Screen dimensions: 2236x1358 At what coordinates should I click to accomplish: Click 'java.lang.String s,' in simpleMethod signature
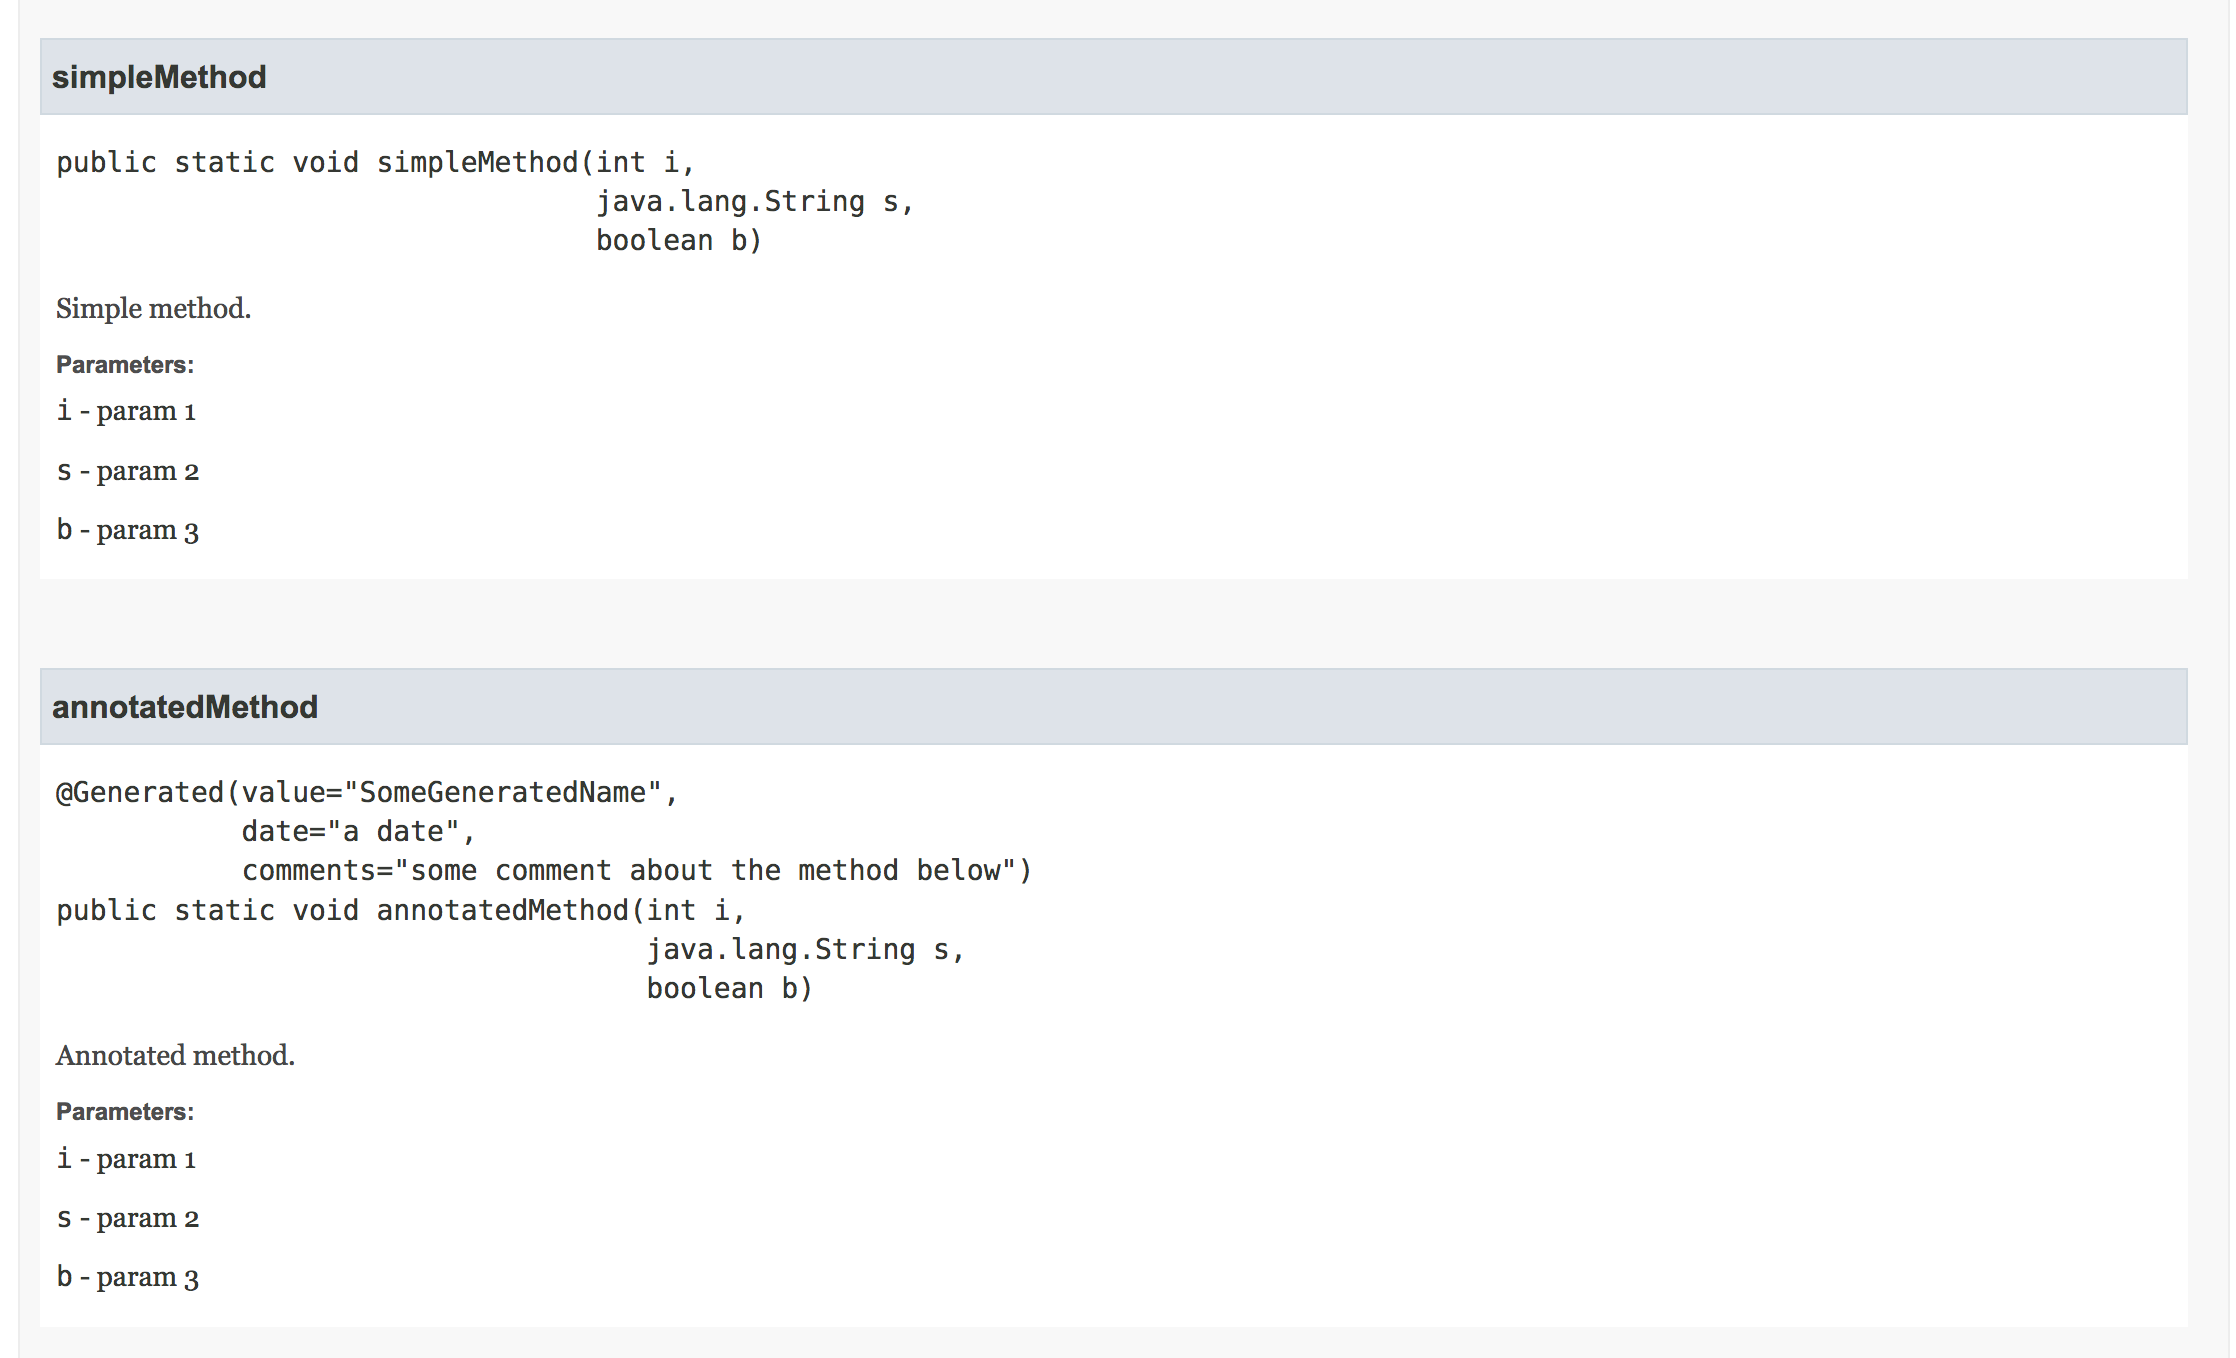[x=755, y=201]
